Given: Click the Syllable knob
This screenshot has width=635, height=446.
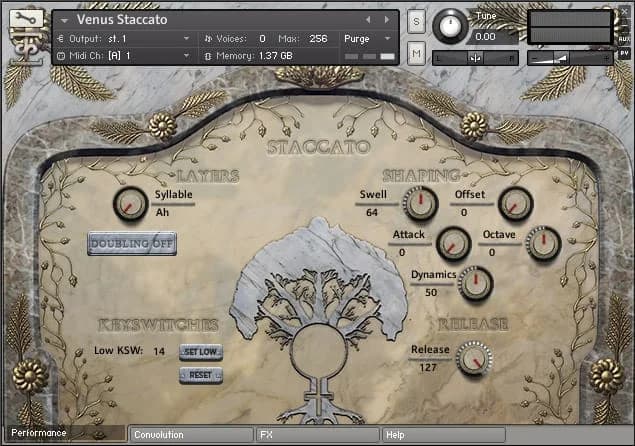Looking at the screenshot, I should tap(129, 204).
